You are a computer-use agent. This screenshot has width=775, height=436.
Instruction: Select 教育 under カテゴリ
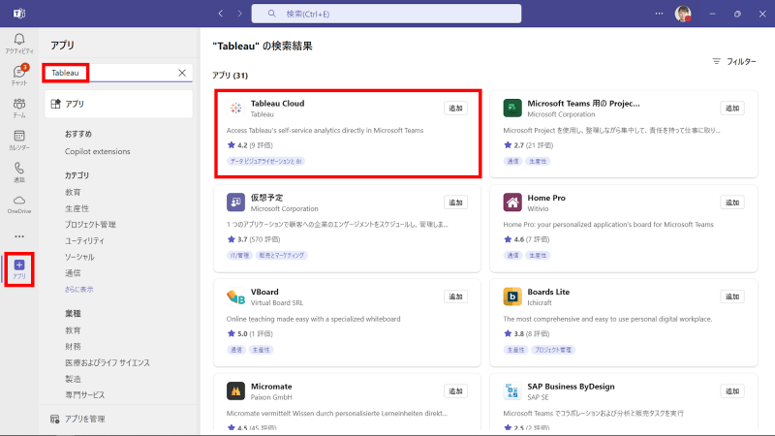click(x=73, y=192)
